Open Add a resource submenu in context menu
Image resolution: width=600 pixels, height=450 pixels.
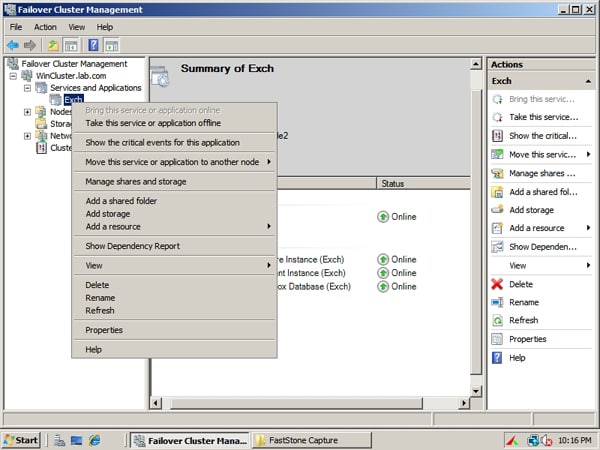[x=269, y=227]
